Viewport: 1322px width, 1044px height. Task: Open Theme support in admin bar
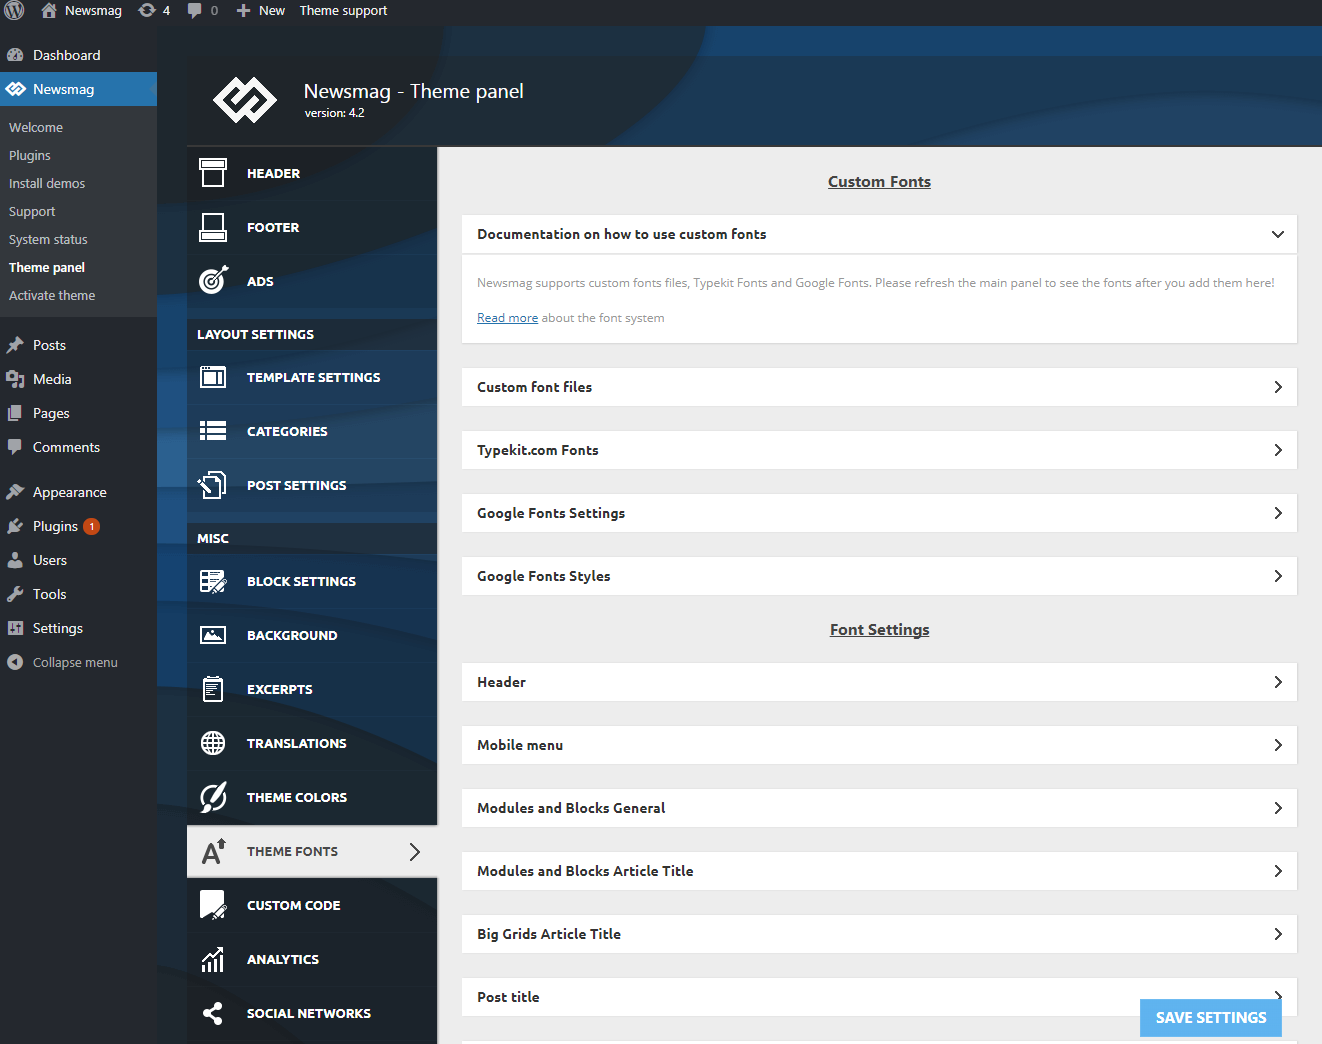[343, 10]
